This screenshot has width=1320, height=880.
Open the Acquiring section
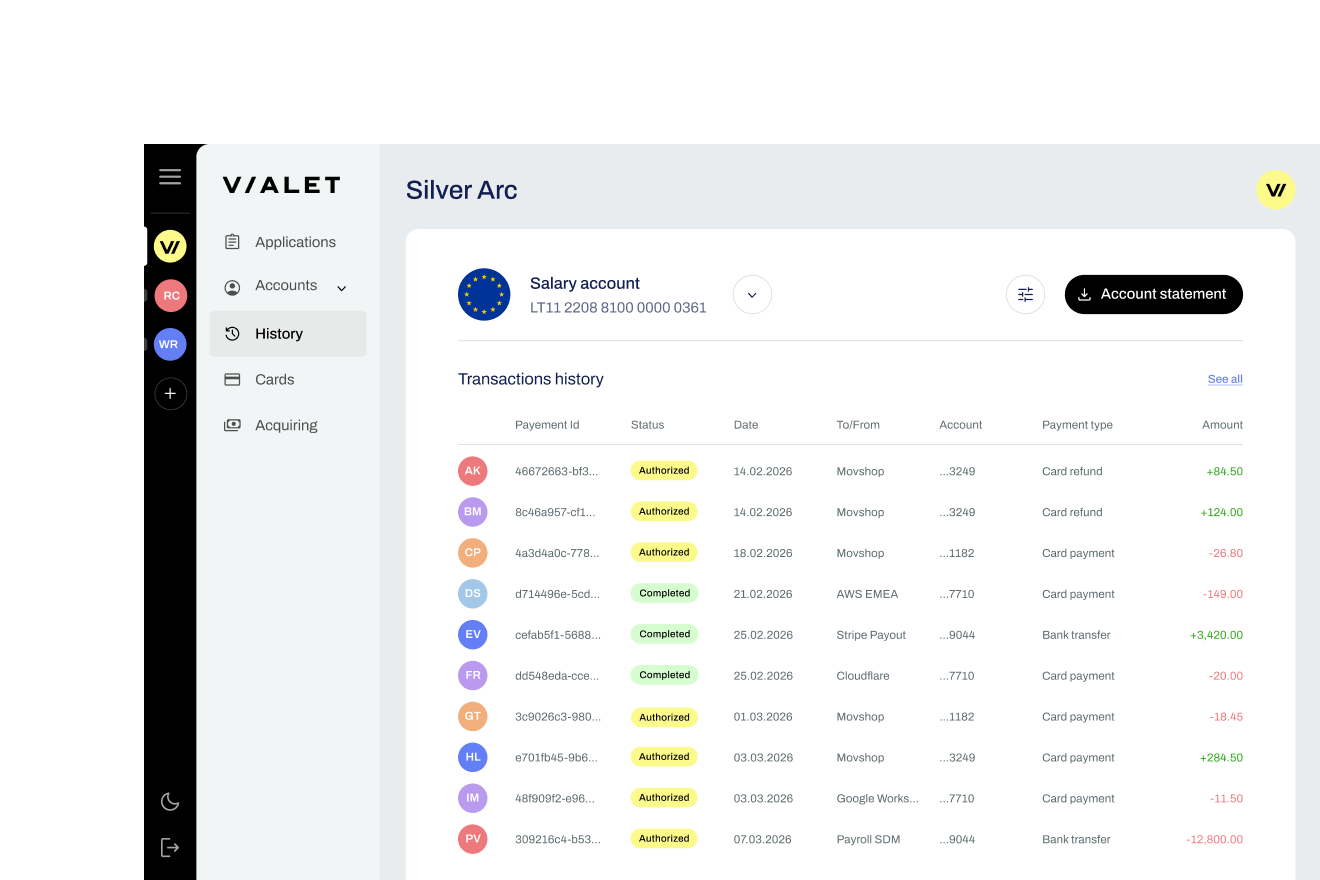(x=287, y=425)
